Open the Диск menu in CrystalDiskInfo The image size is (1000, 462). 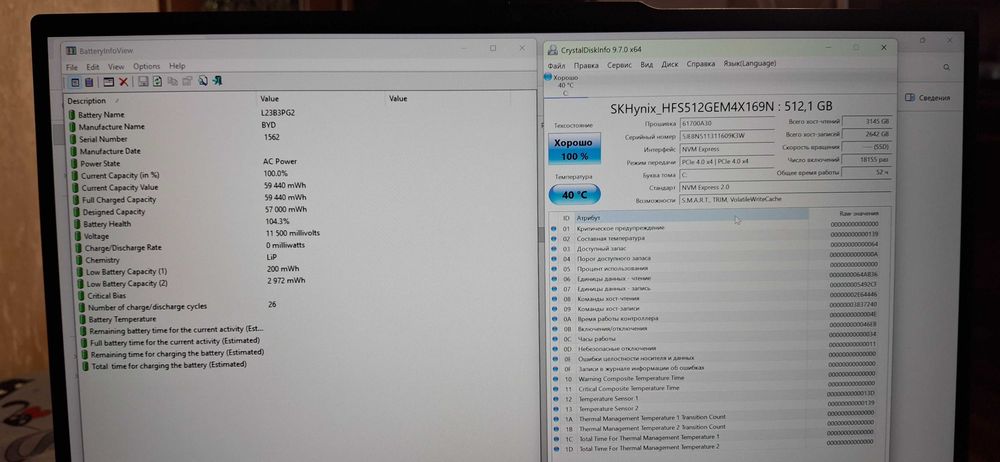670,64
